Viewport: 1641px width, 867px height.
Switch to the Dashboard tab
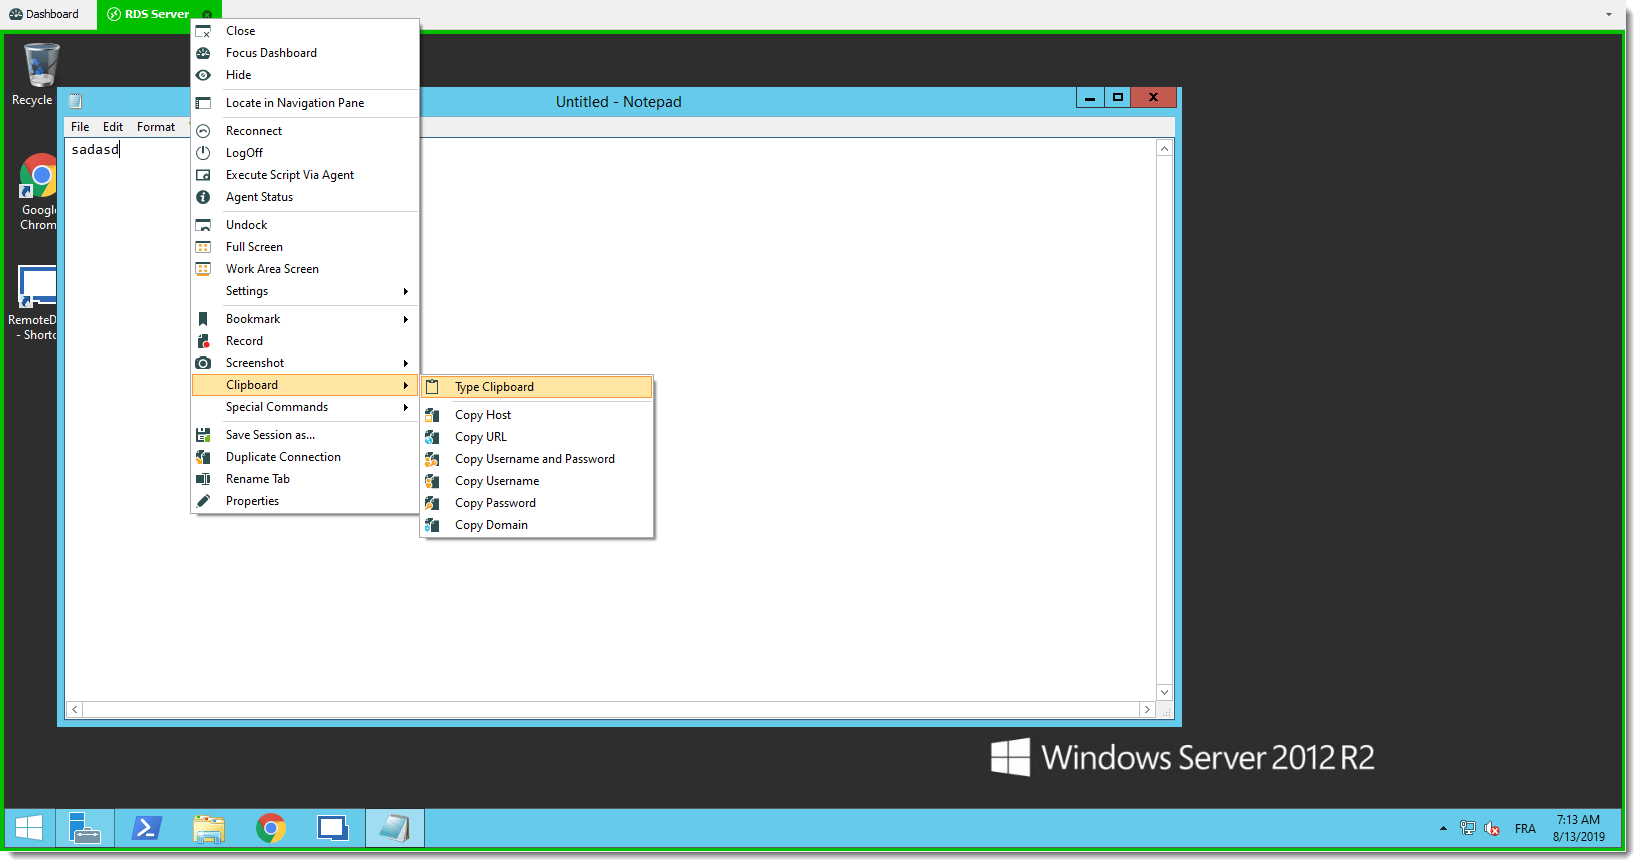45,14
